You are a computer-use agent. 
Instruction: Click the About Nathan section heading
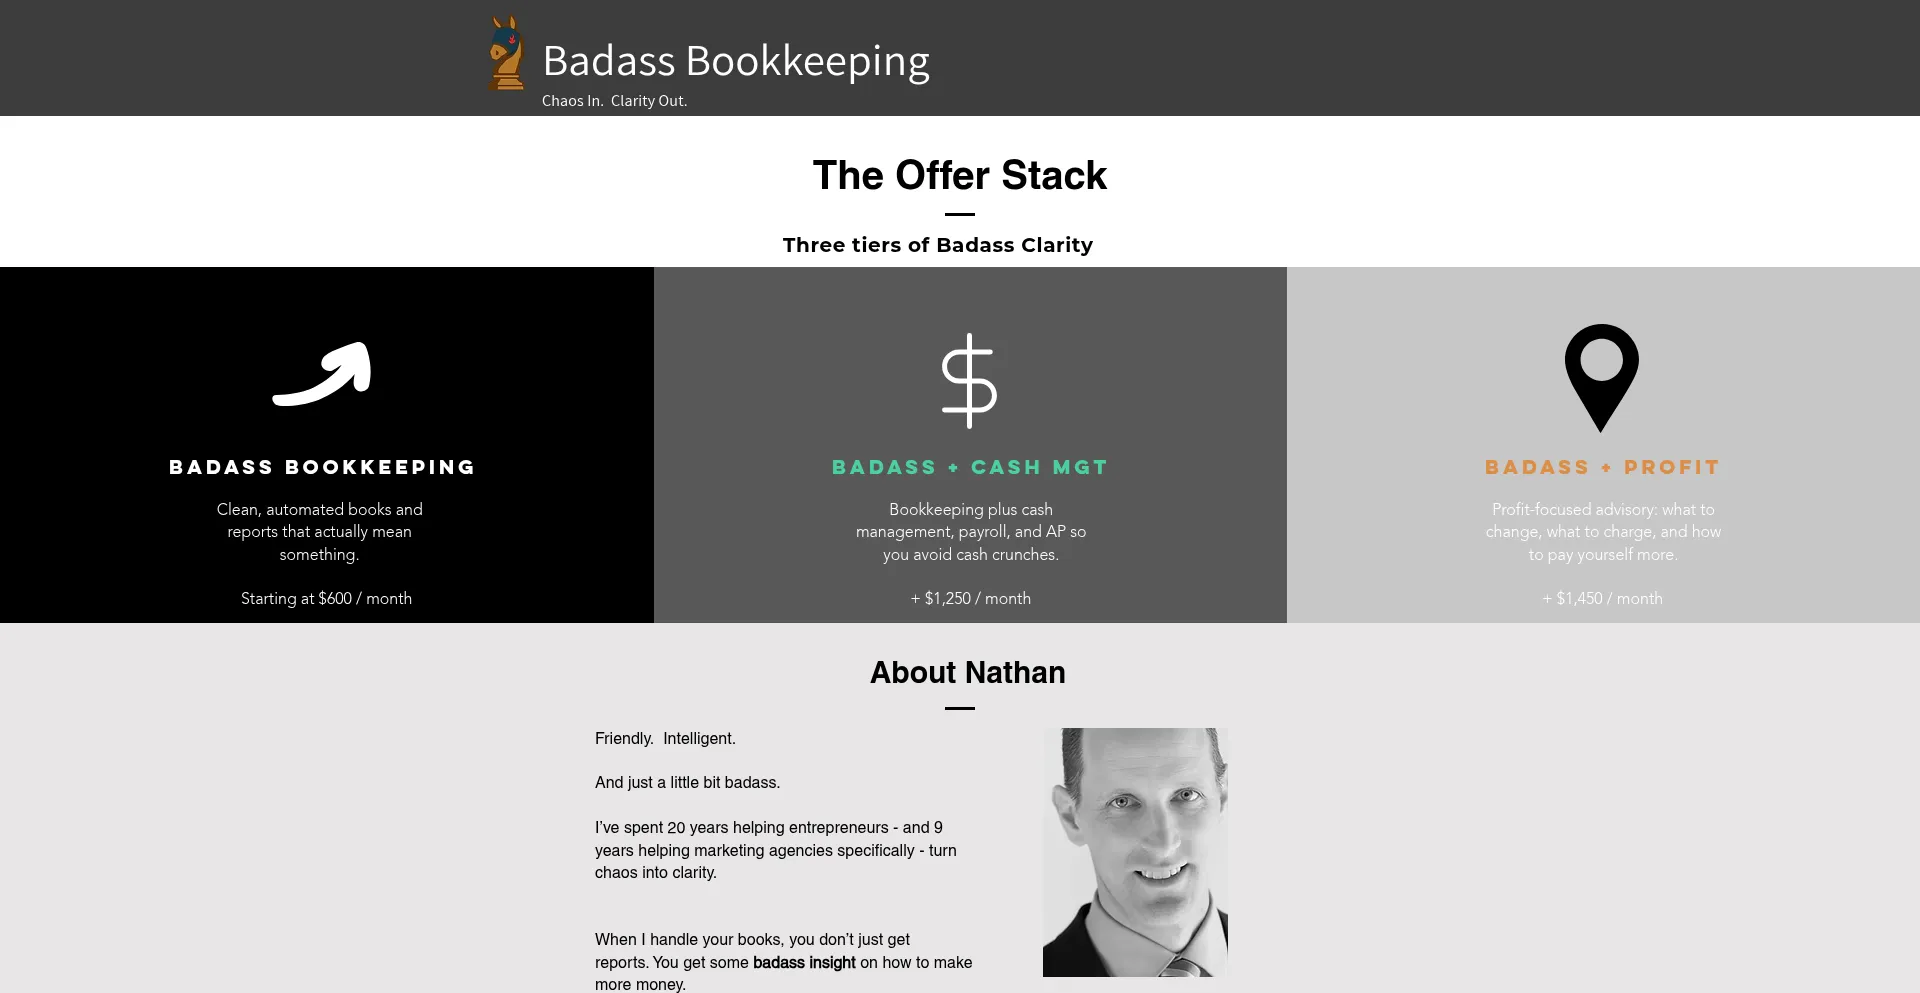(967, 672)
